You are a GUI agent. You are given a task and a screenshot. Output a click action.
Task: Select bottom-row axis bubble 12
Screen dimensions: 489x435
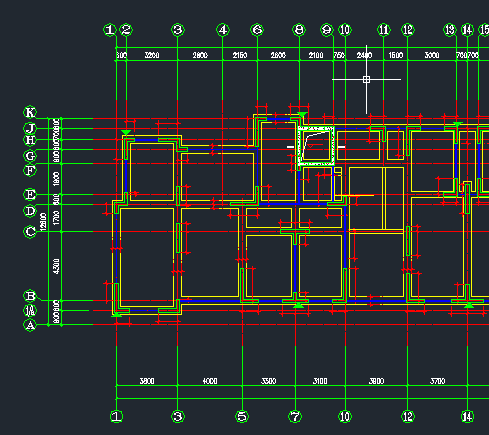pyautogui.click(x=408, y=416)
